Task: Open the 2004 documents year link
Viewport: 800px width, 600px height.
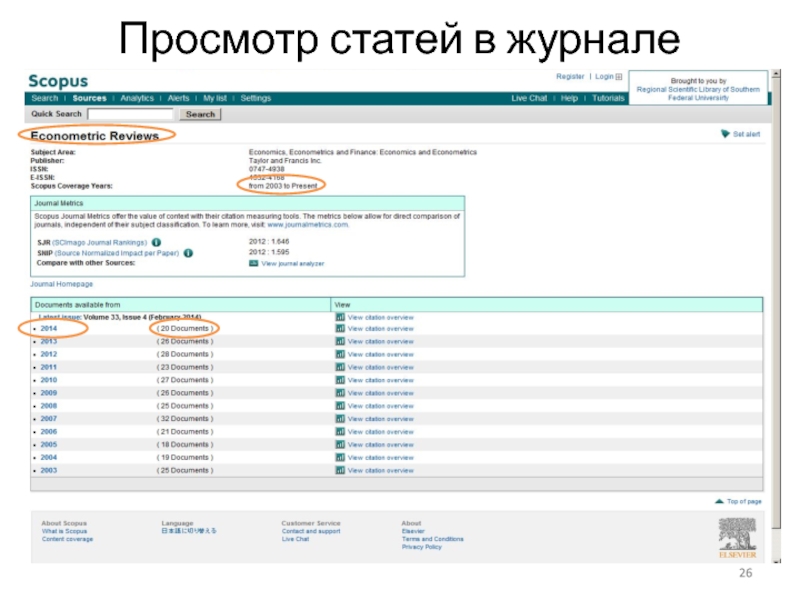Action: point(48,458)
